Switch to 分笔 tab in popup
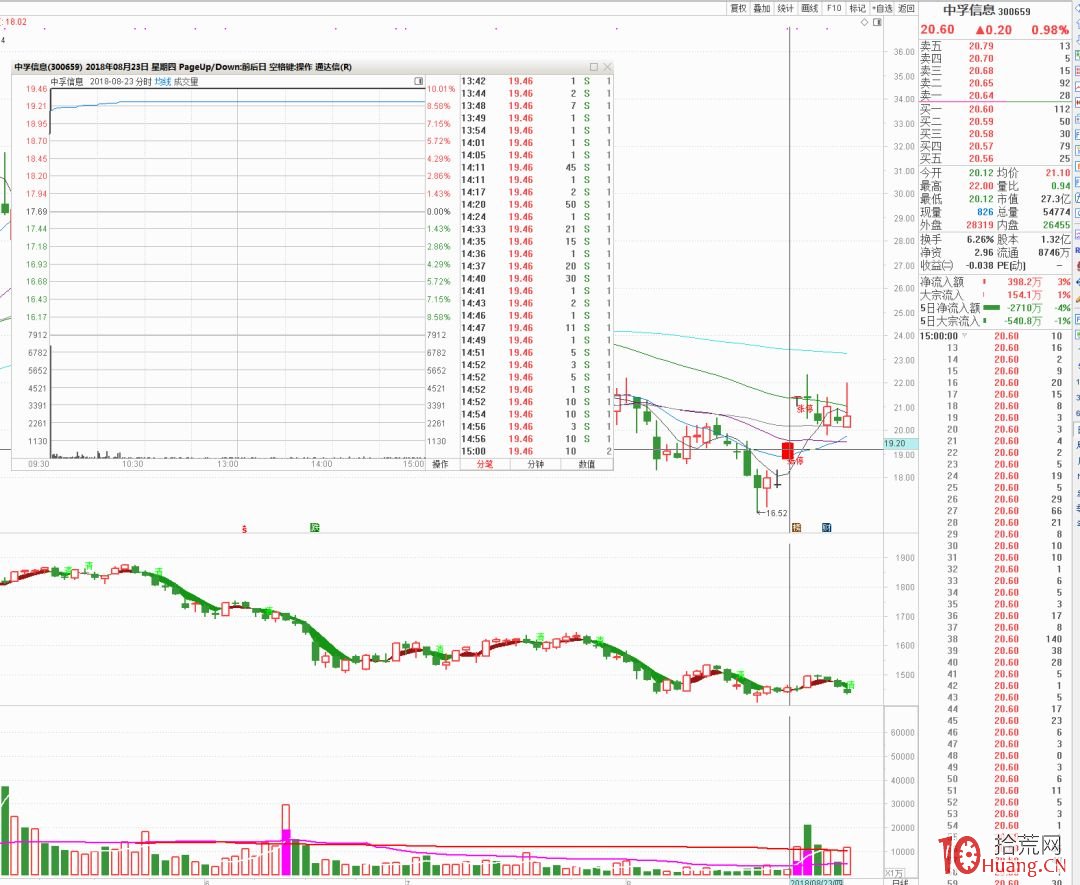1080x885 pixels. 485,464
